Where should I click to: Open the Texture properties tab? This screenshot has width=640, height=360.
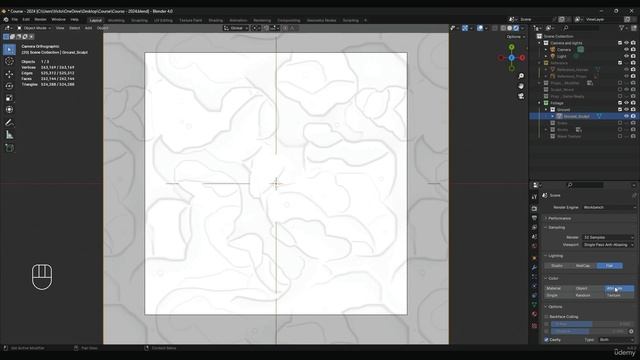pos(534,326)
